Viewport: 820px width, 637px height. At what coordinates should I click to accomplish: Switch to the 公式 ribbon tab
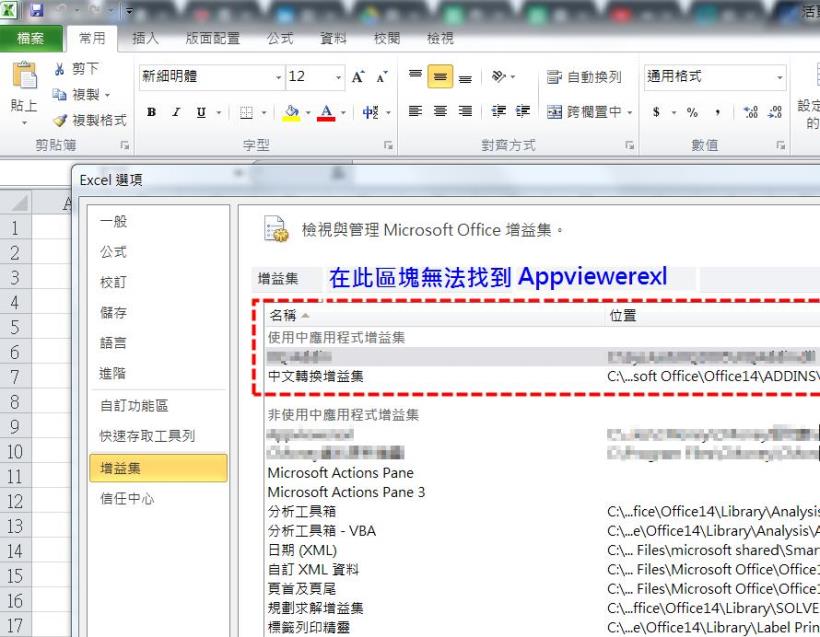pyautogui.click(x=280, y=38)
